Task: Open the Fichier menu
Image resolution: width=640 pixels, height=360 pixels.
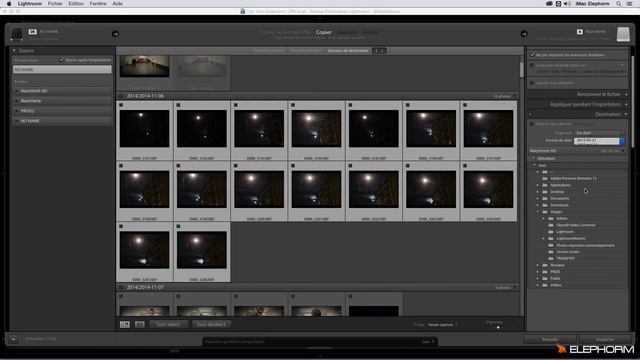Action: click(x=55, y=4)
